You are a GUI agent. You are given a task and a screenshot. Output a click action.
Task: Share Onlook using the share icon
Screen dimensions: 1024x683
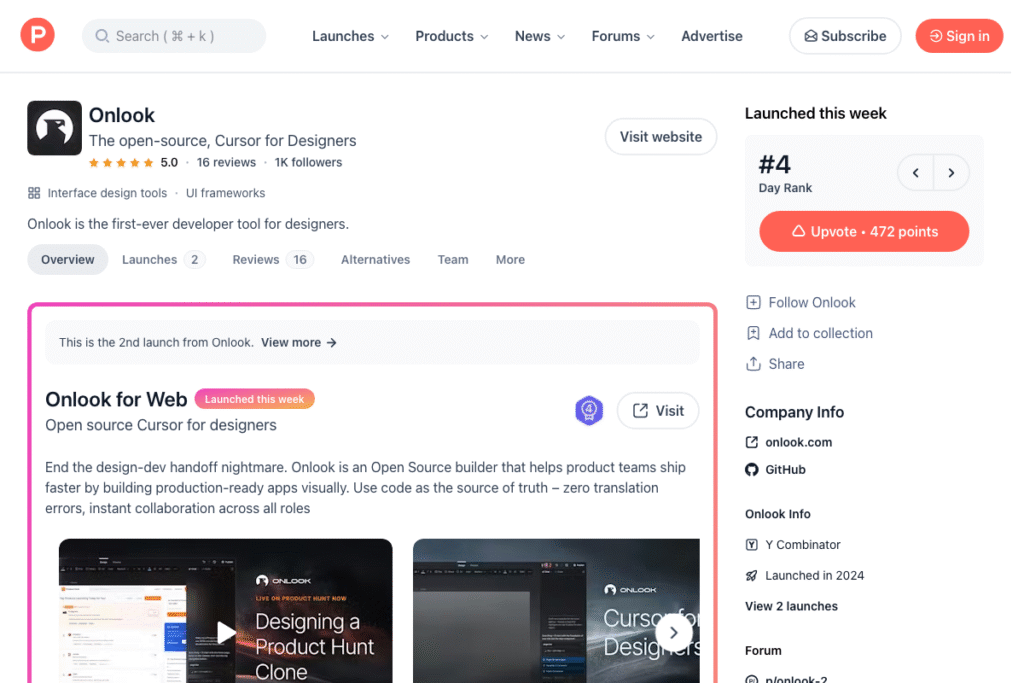tap(753, 364)
